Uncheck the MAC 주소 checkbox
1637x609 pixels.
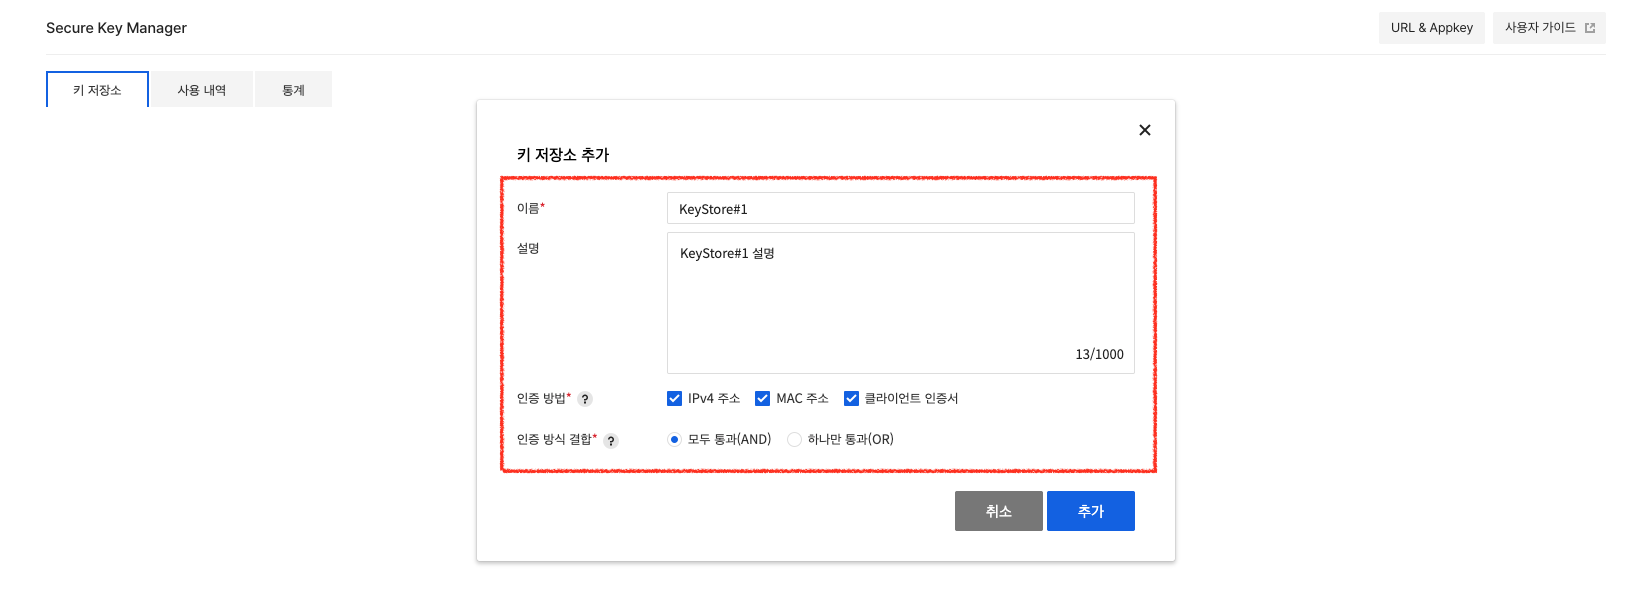tap(762, 398)
